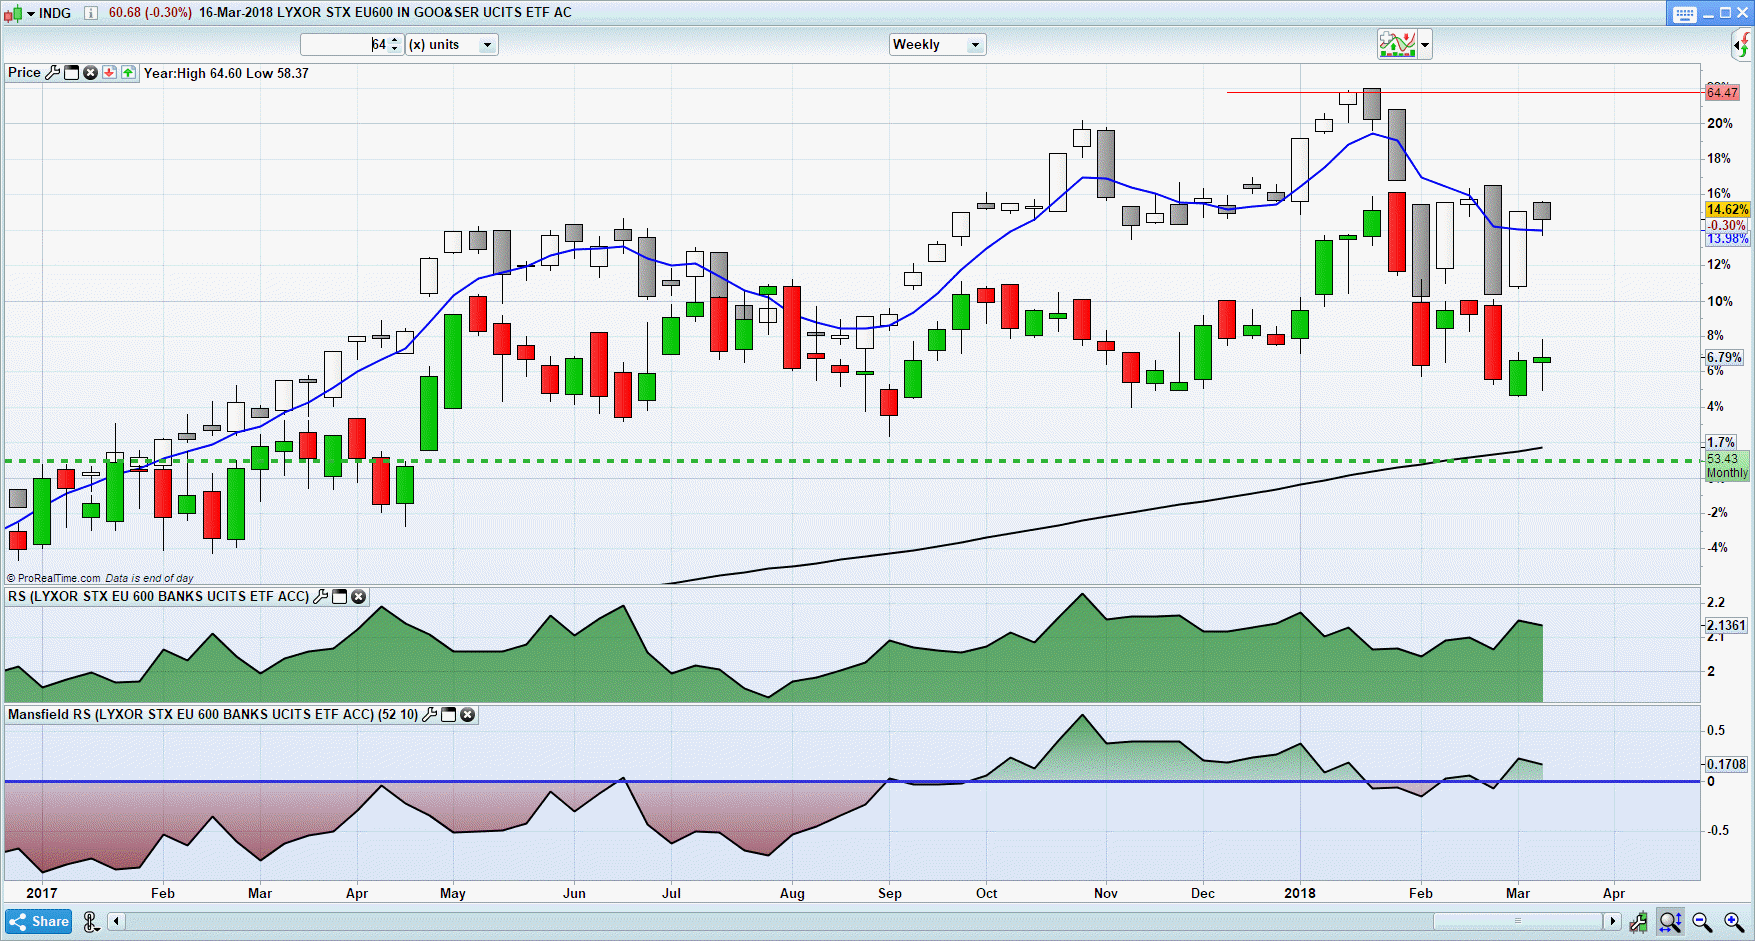This screenshot has height=941, width=1755.
Task: Click the horizontal scrollbar thumb
Action: [1517, 921]
